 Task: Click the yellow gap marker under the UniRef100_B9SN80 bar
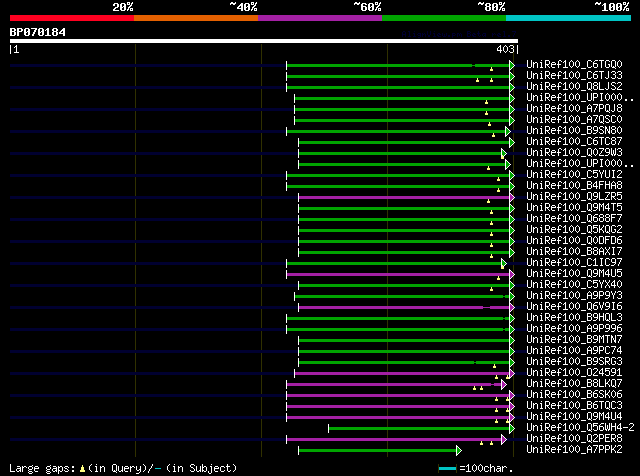pos(493,135)
